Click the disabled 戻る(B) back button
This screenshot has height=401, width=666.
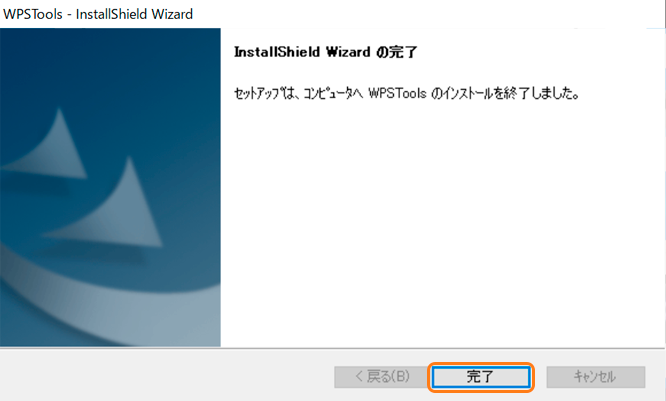click(x=383, y=377)
